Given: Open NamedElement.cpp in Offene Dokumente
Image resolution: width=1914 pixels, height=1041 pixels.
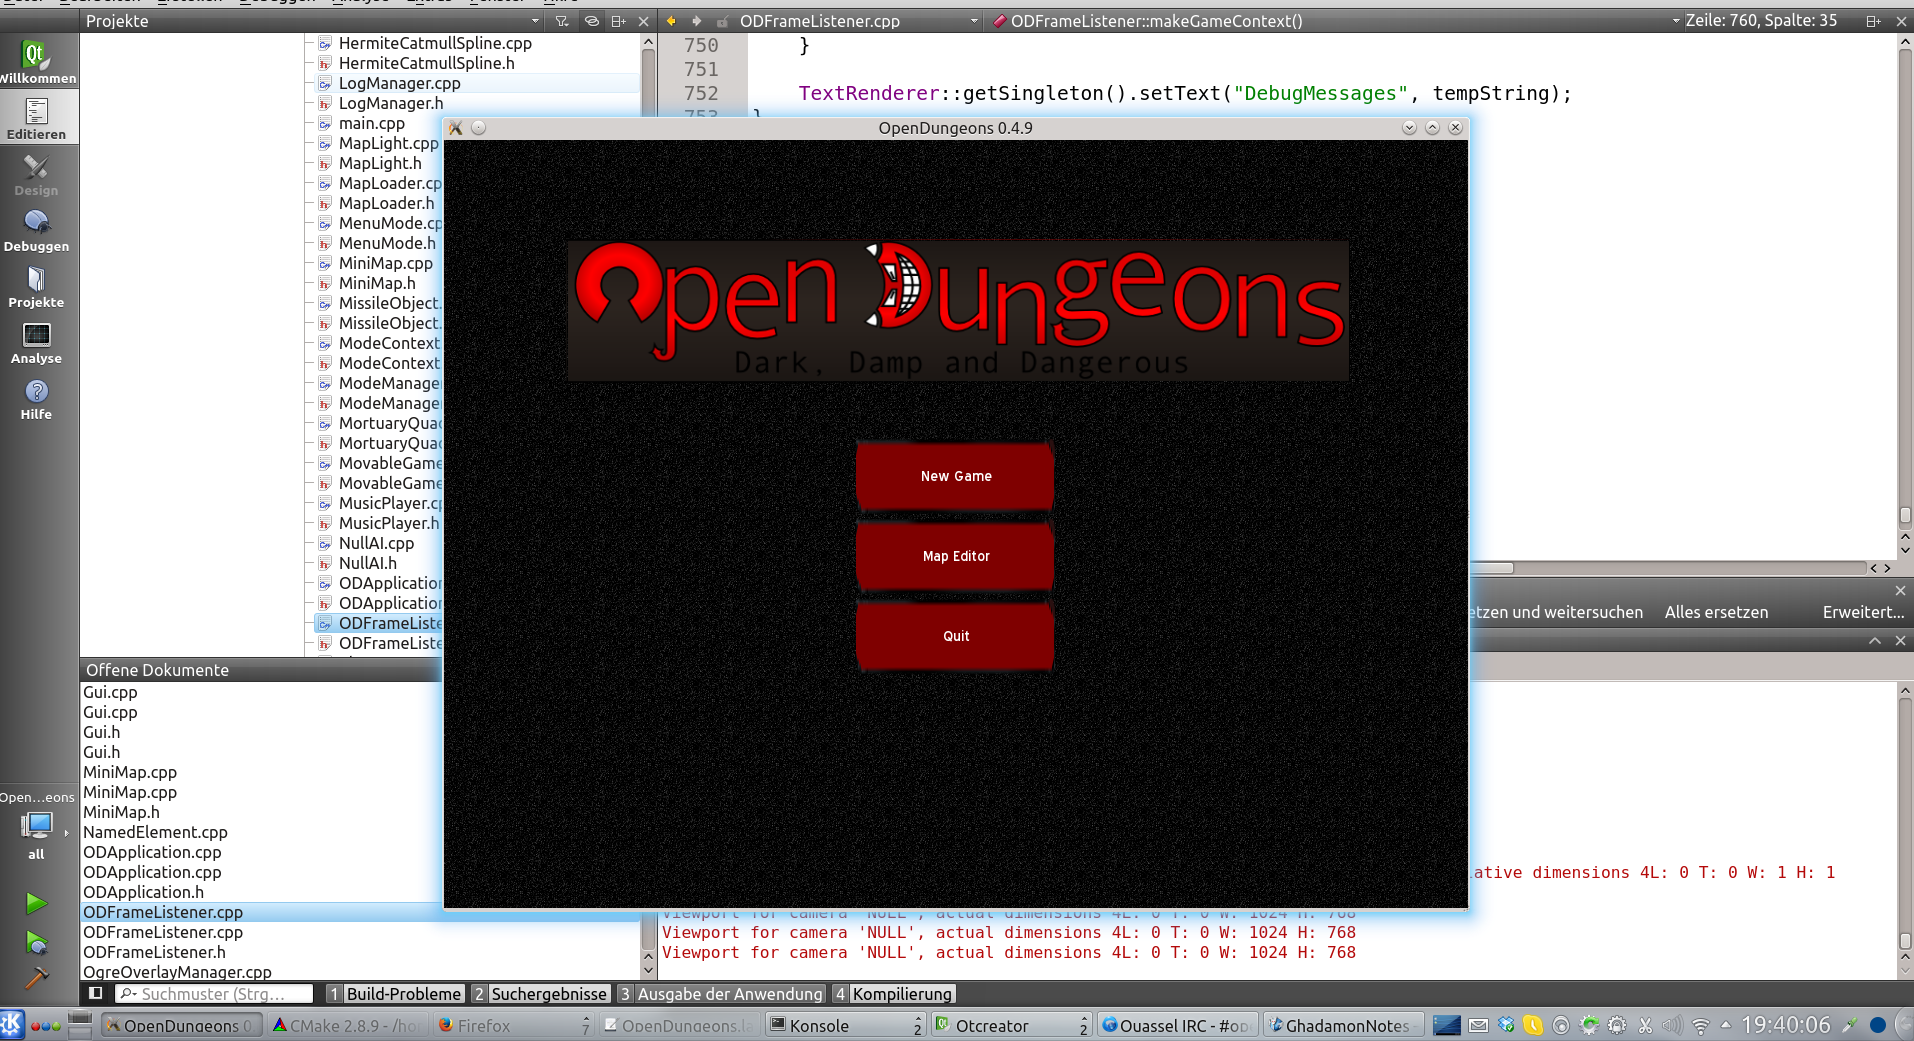Looking at the screenshot, I should coord(155,832).
